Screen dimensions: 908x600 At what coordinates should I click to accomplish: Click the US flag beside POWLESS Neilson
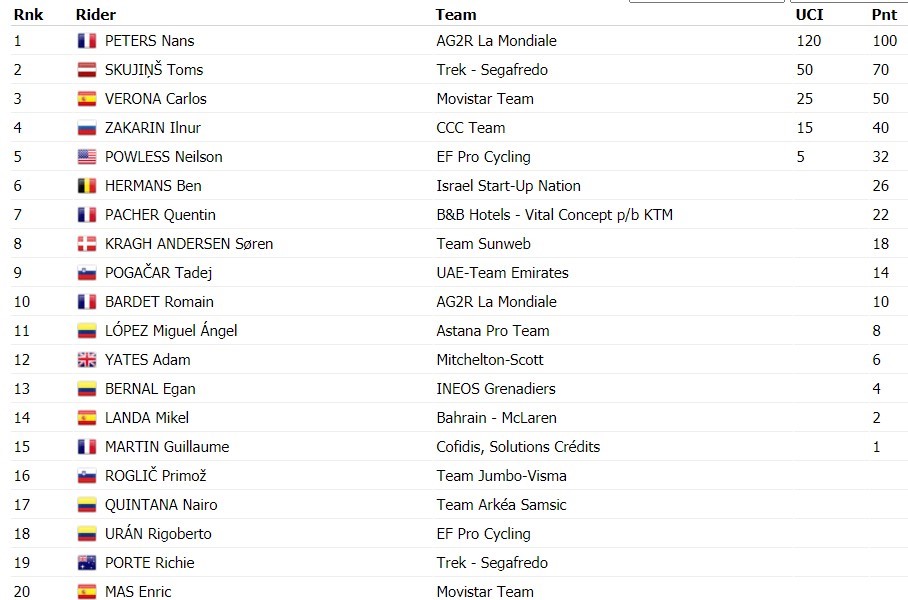pyautogui.click(x=87, y=156)
